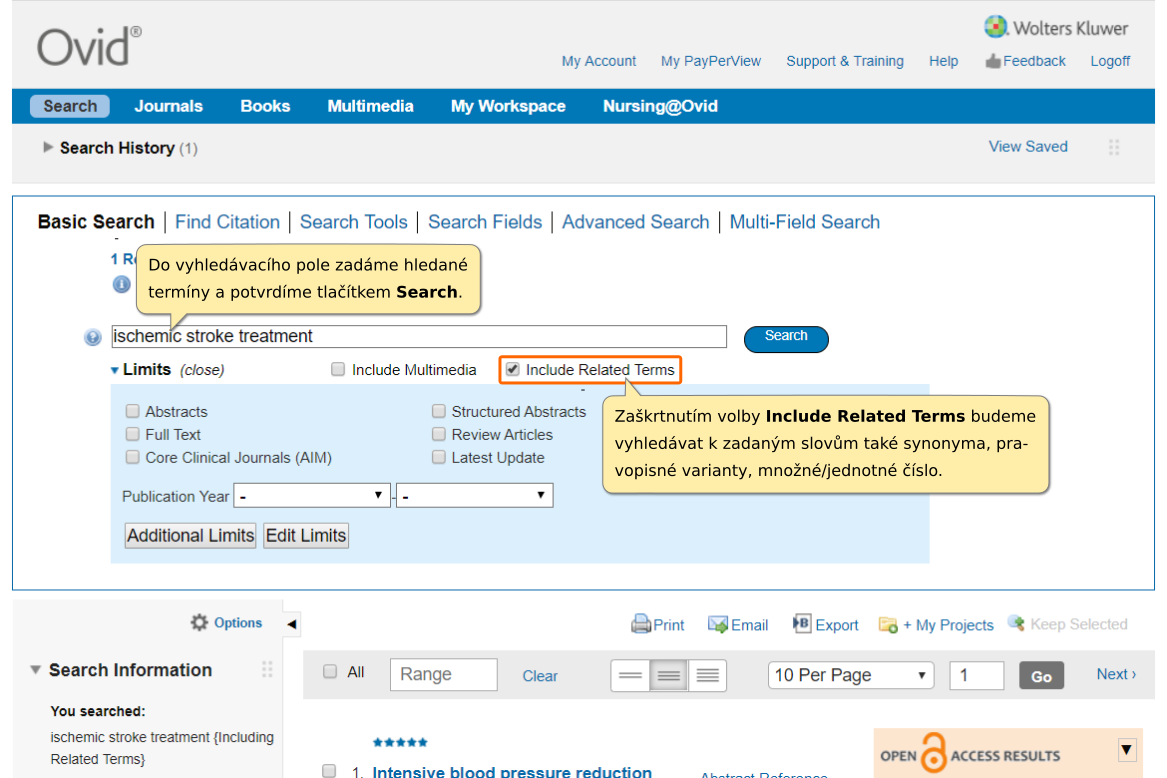Click the Range input field
1167x778 pixels.
pyautogui.click(x=444, y=675)
